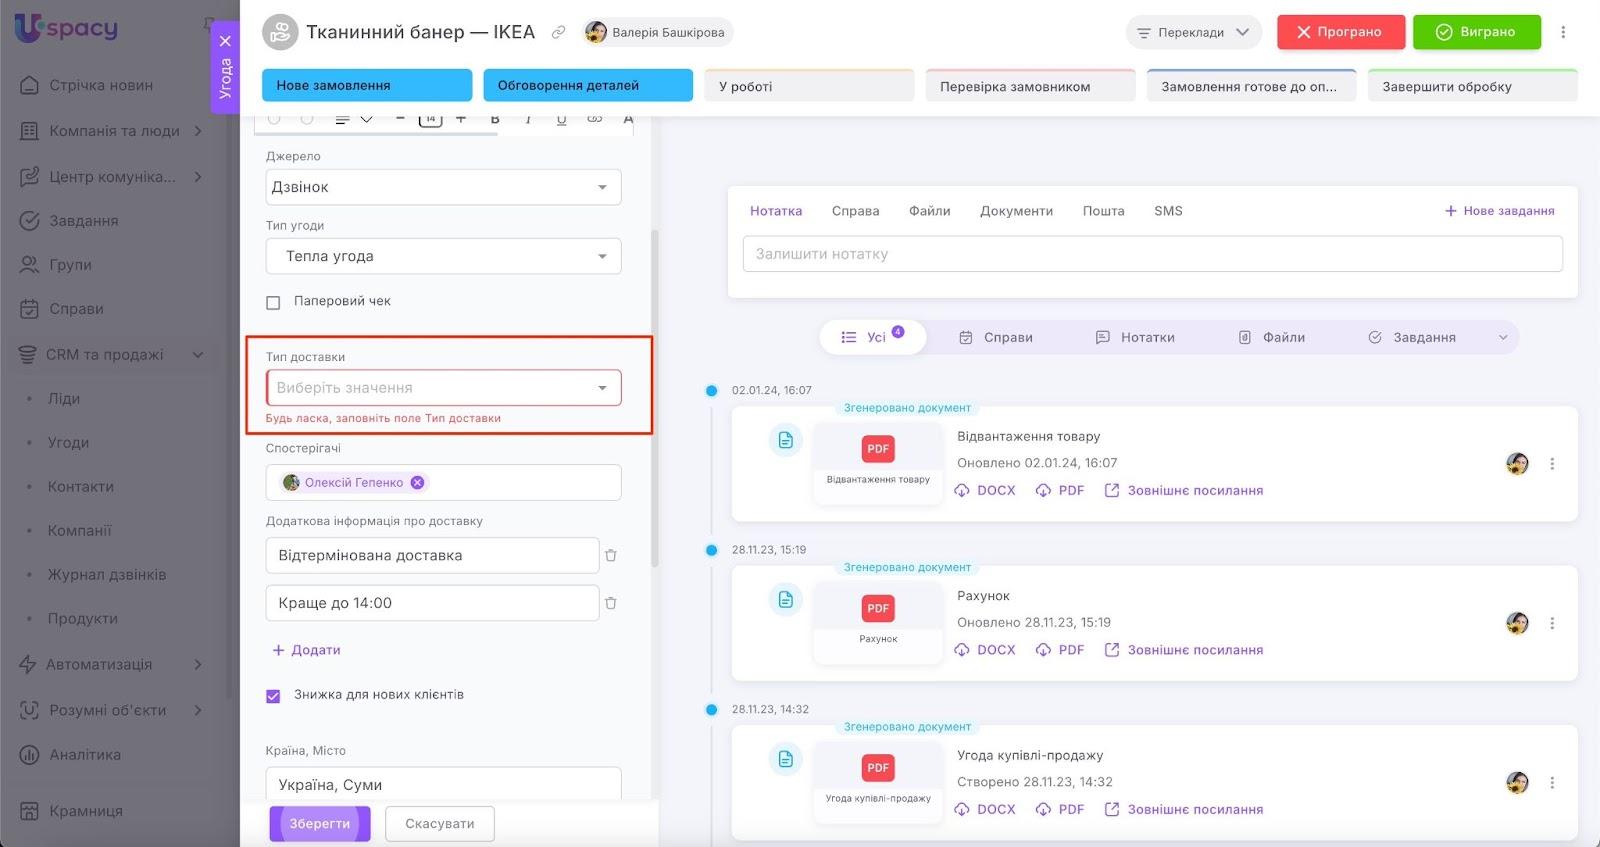Open the Тип доставки dropdown
1600x847 pixels.
[x=443, y=388]
